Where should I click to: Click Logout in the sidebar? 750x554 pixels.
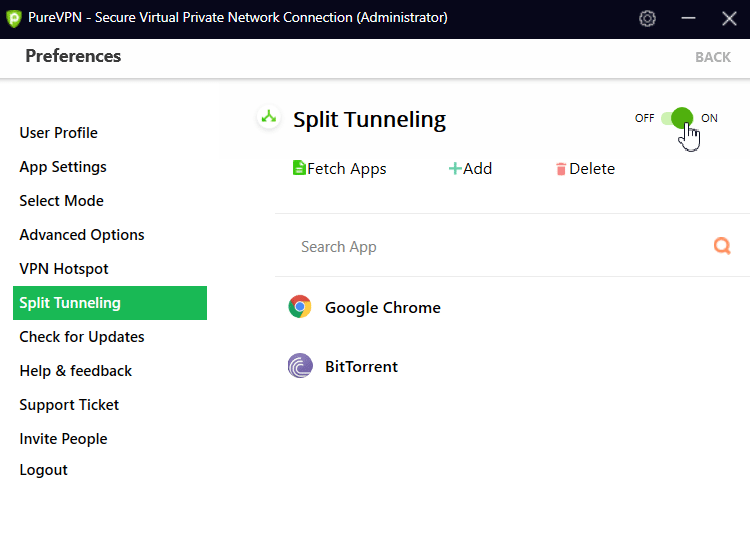coord(44,470)
